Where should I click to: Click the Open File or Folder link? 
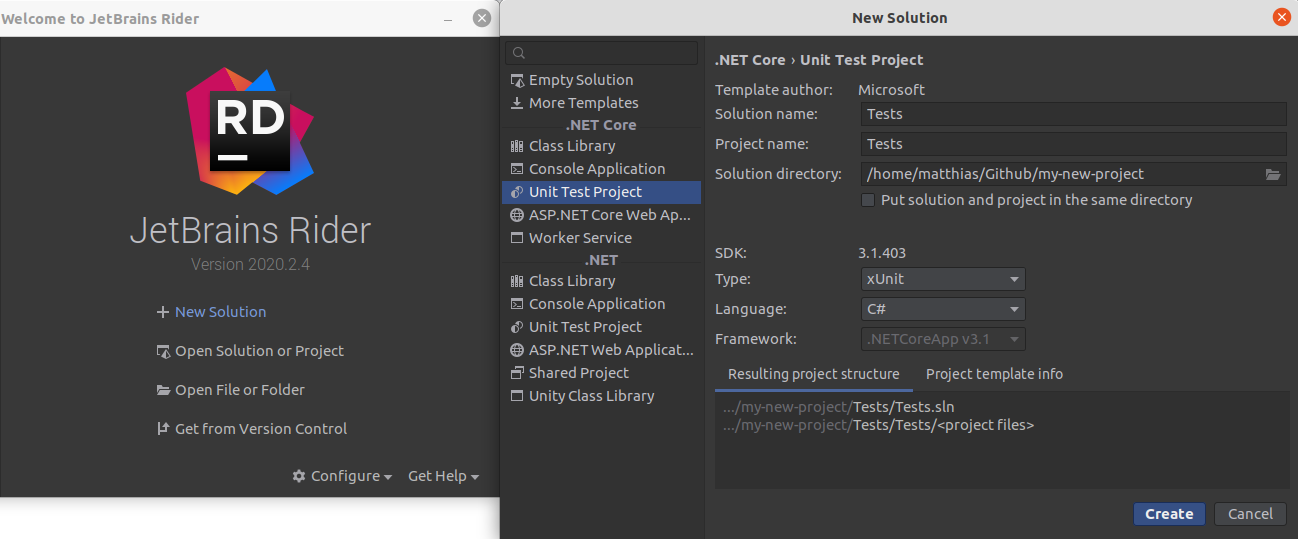[x=240, y=390]
